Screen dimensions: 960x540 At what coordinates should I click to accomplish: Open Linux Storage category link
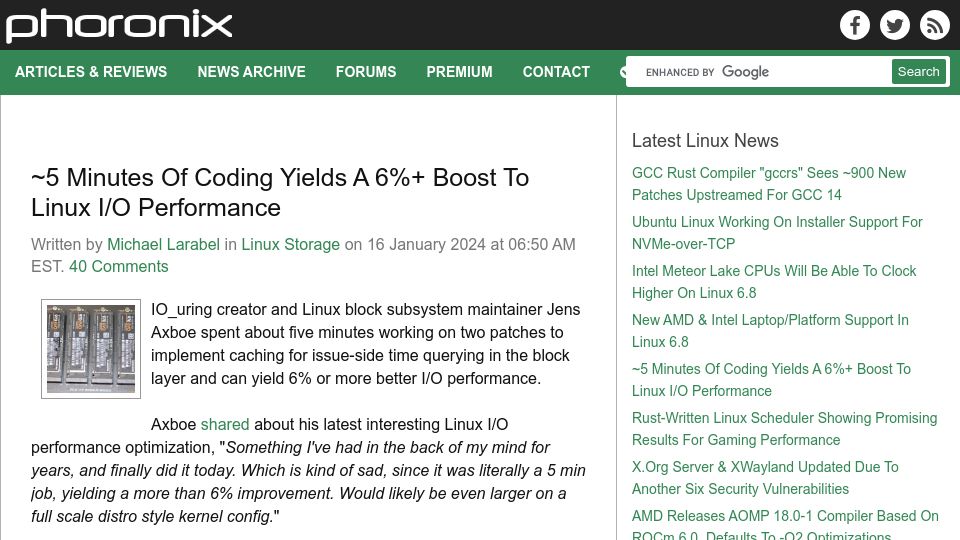click(290, 244)
